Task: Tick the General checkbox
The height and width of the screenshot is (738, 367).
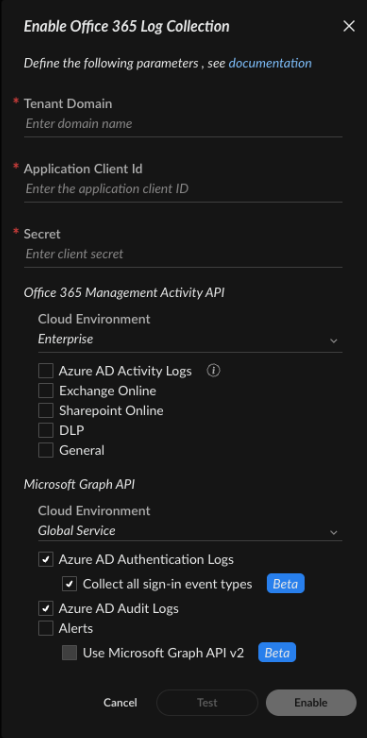Action: click(46, 450)
